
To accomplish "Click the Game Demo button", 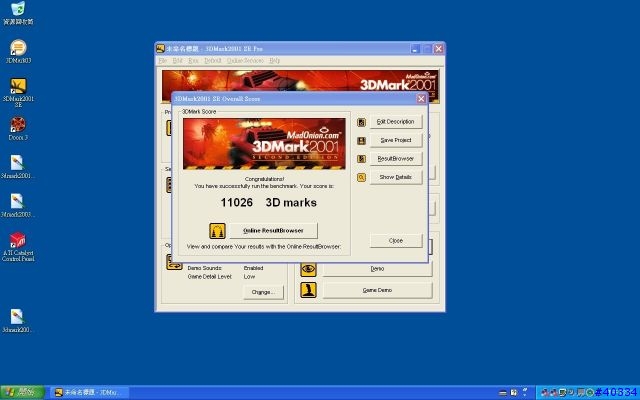I will click(377, 290).
